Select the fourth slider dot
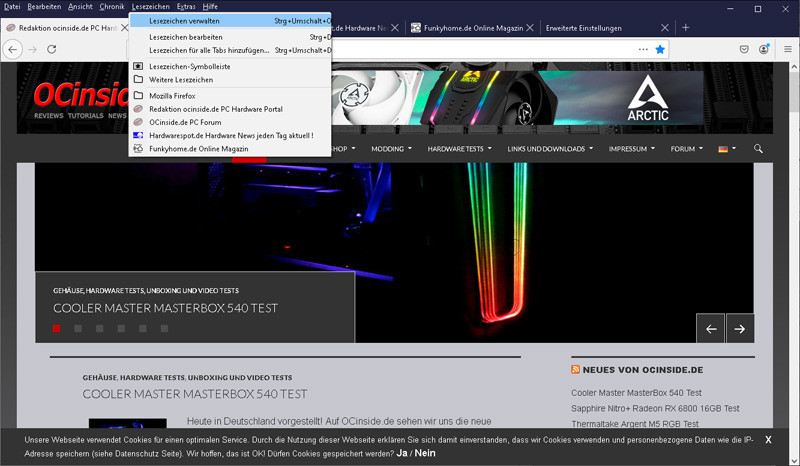Viewport: 800px width, 466px height. click(121, 328)
